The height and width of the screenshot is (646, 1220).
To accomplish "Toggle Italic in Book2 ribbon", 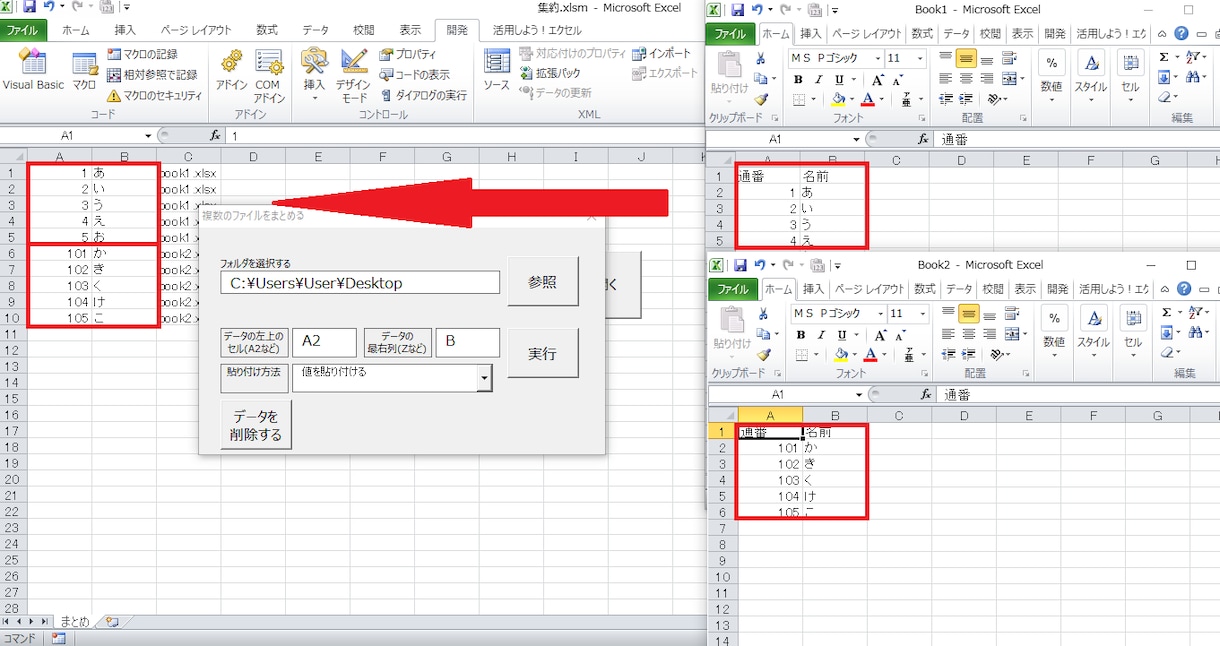I will [x=819, y=333].
